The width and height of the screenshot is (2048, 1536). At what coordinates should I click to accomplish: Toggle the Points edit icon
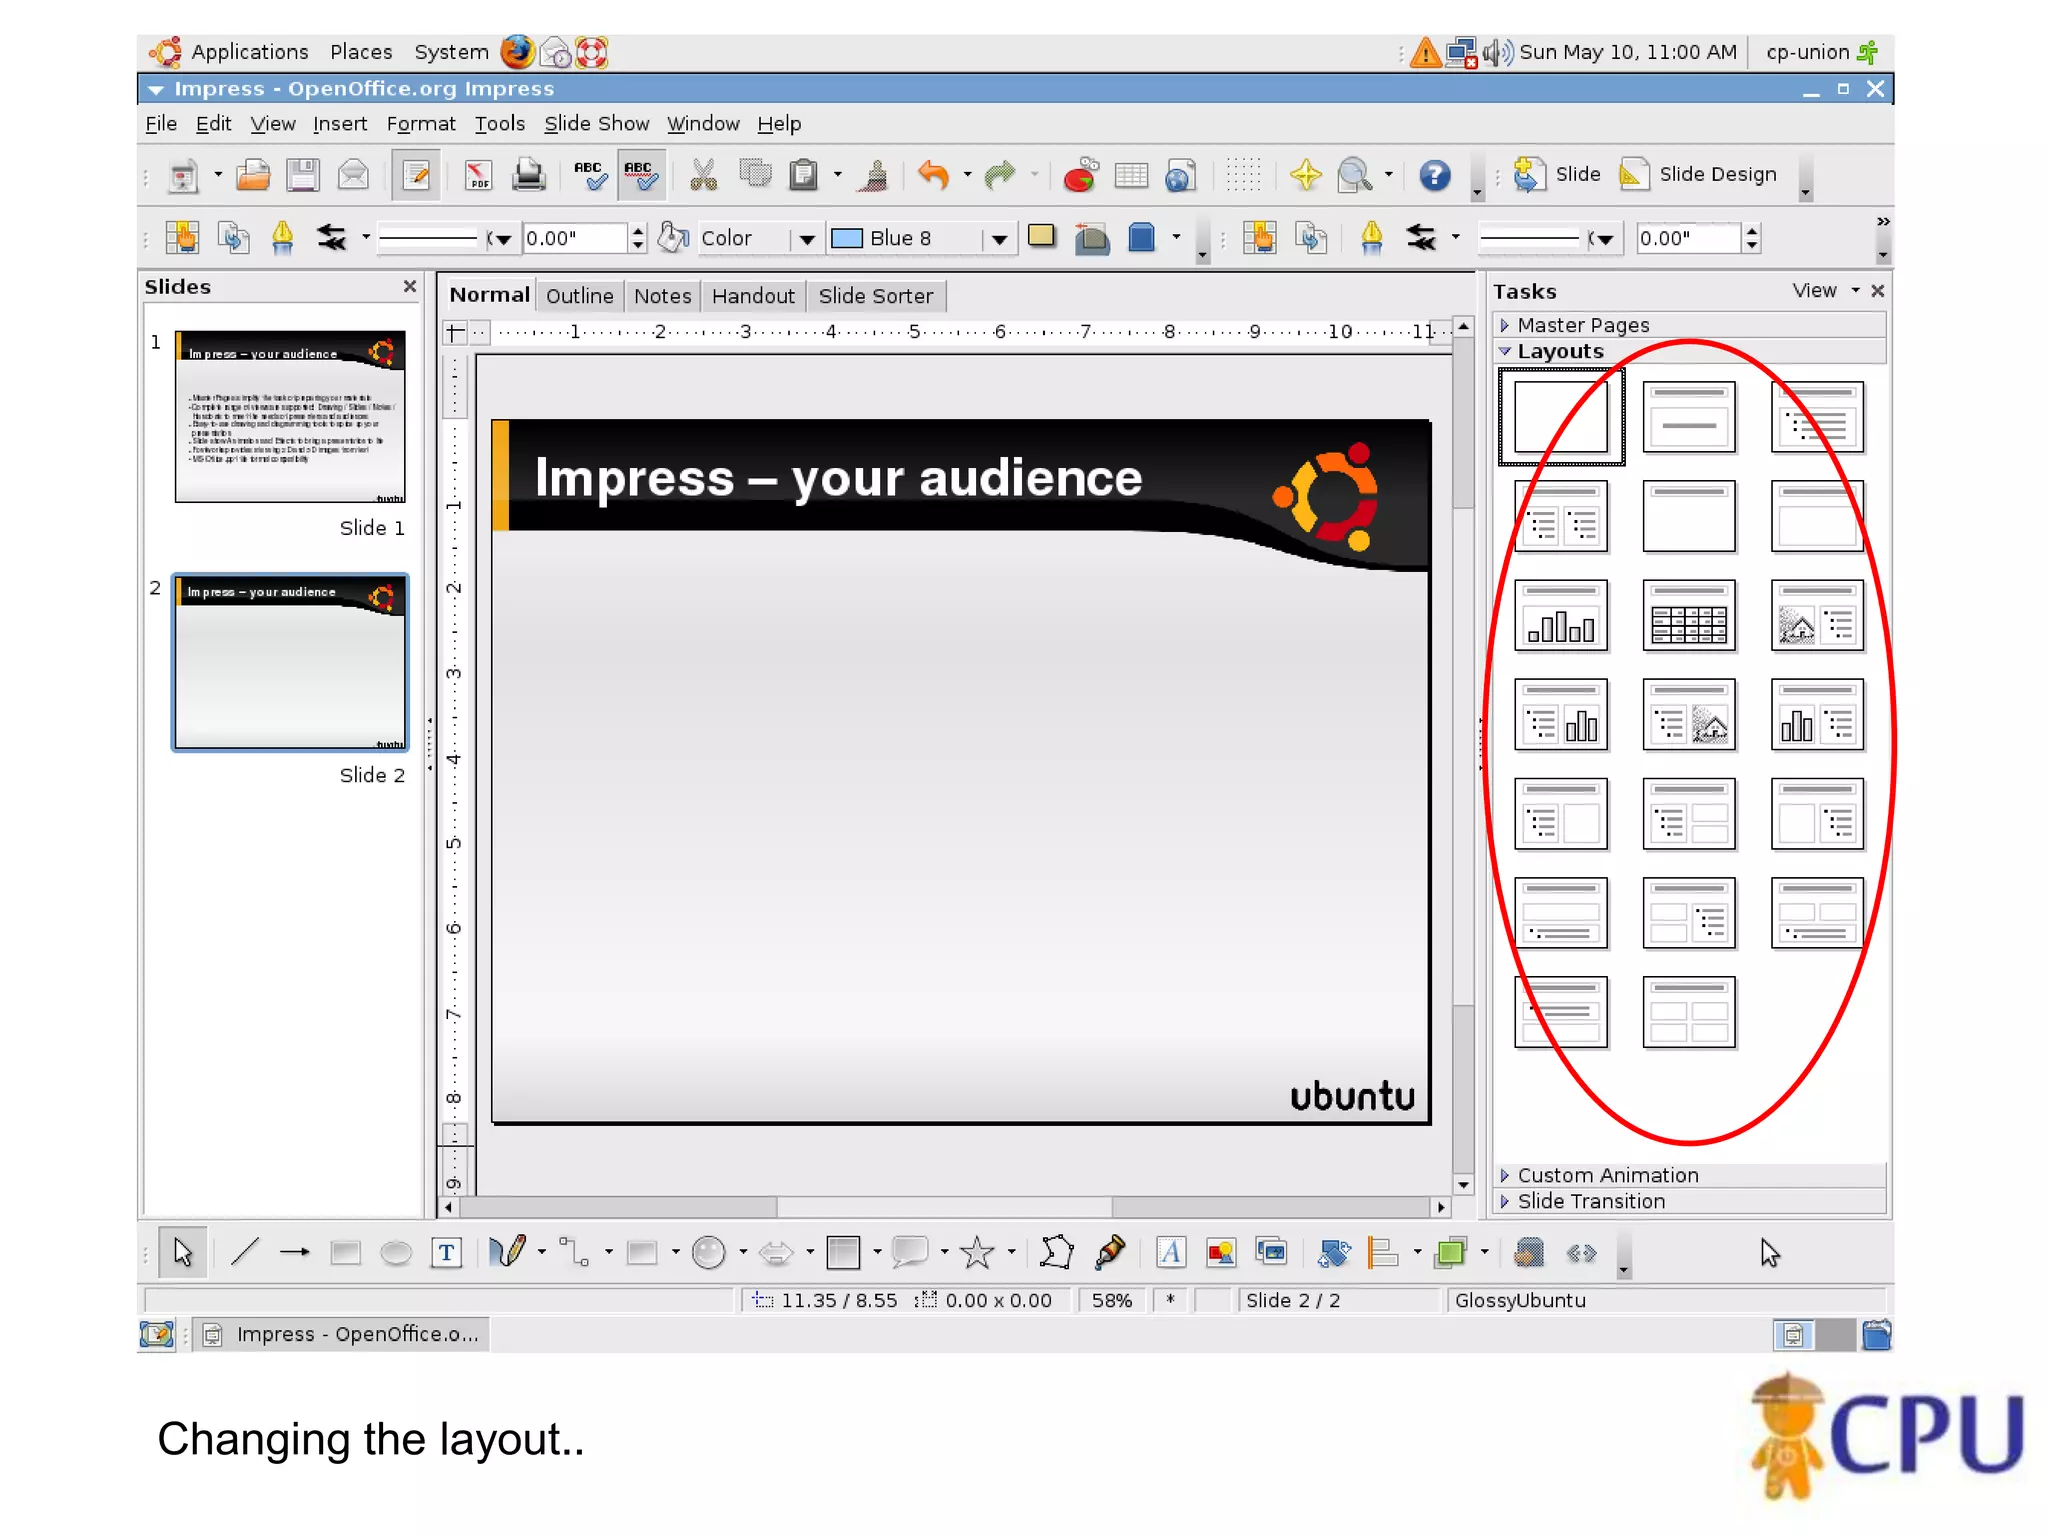pyautogui.click(x=1055, y=1252)
